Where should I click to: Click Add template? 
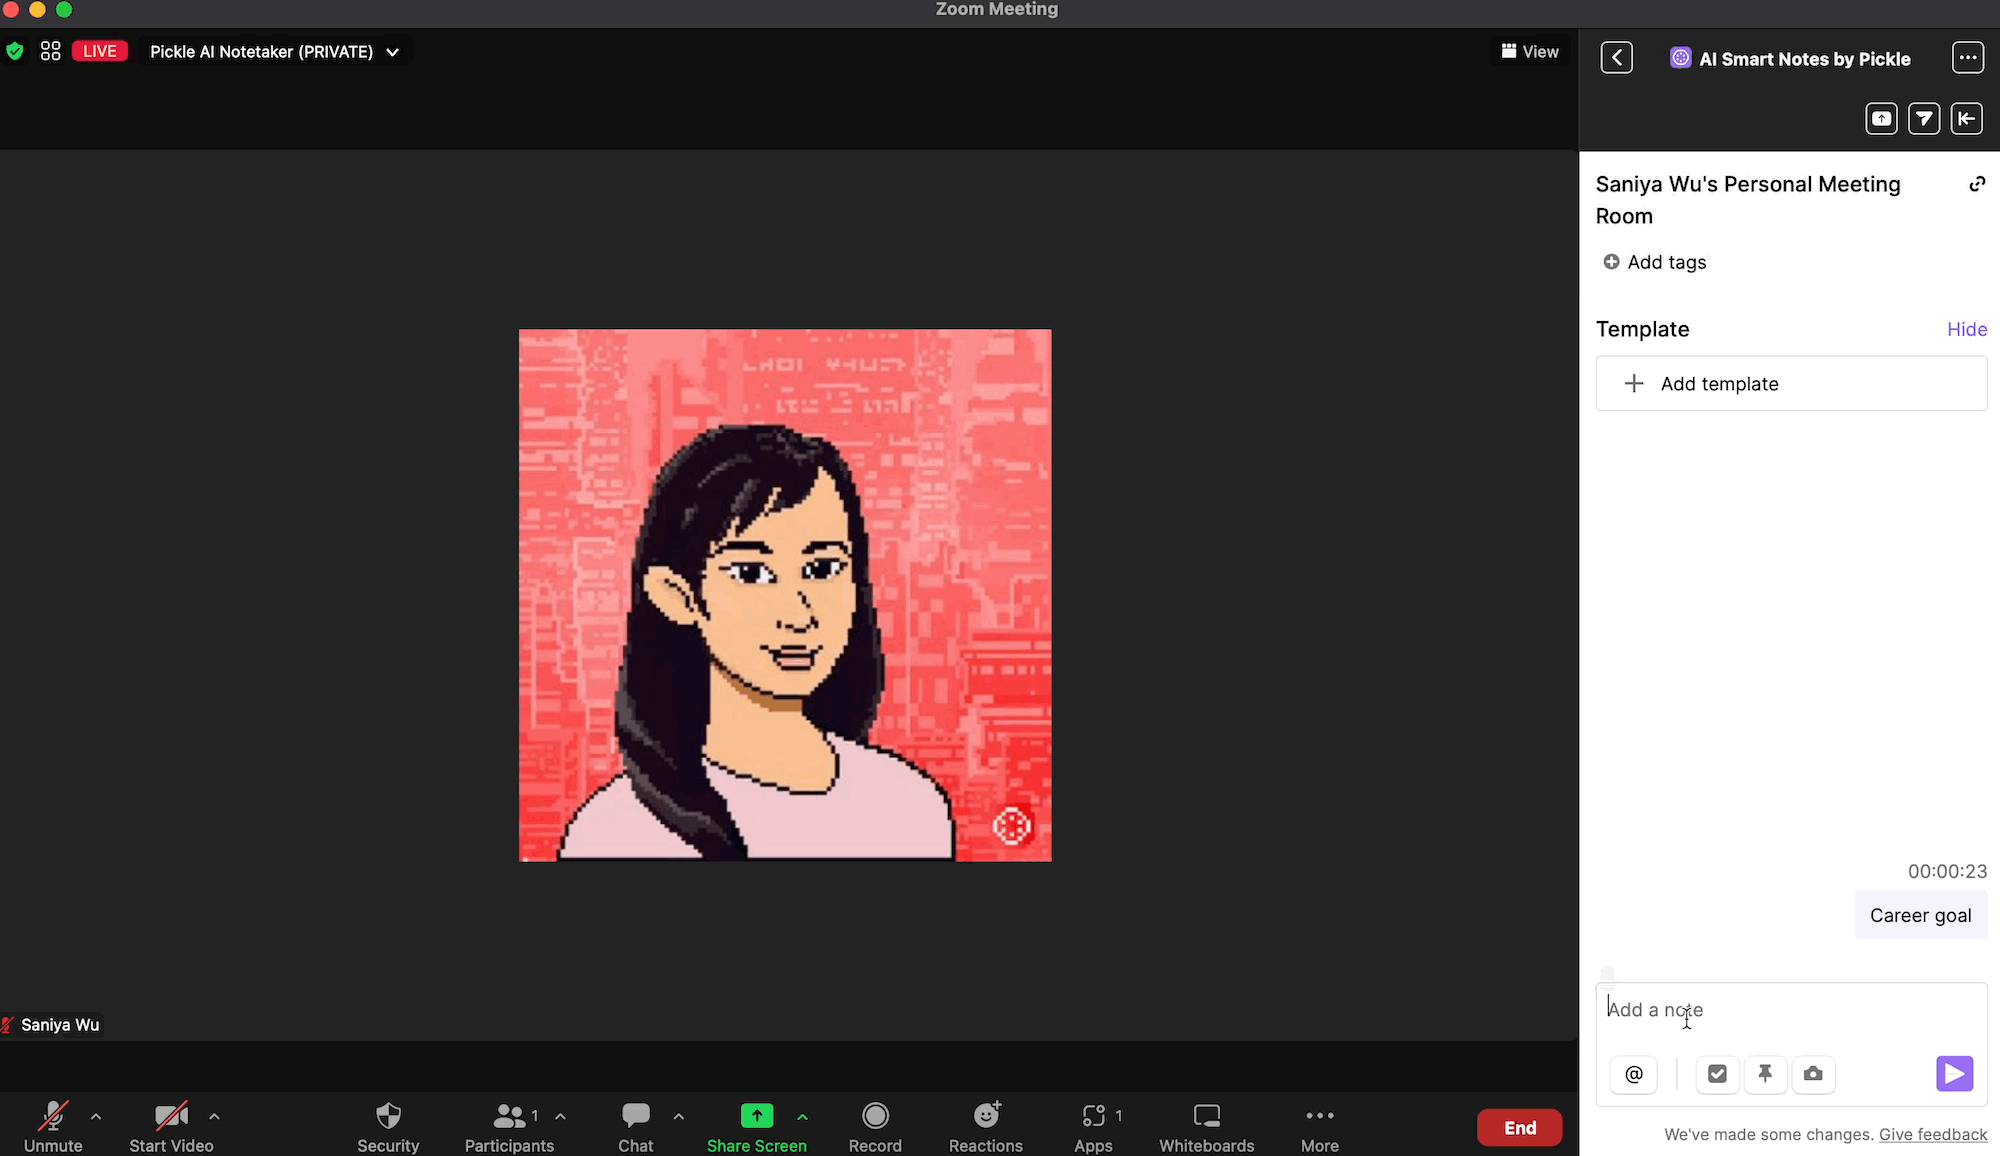[1791, 384]
